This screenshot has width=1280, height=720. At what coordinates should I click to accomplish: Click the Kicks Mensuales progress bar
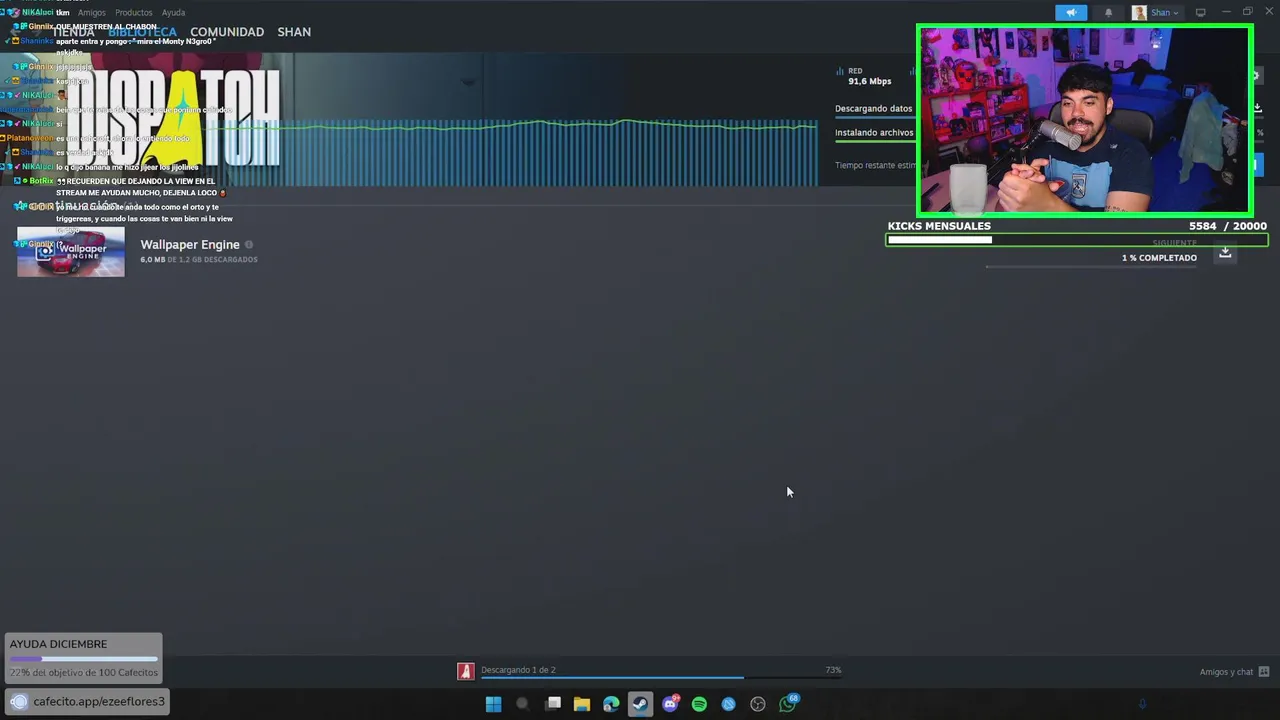click(1077, 240)
